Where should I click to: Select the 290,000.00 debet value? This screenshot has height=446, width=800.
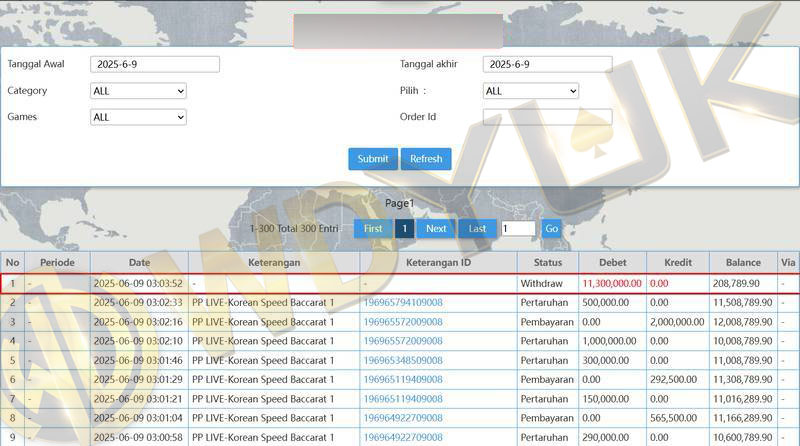click(x=606, y=437)
